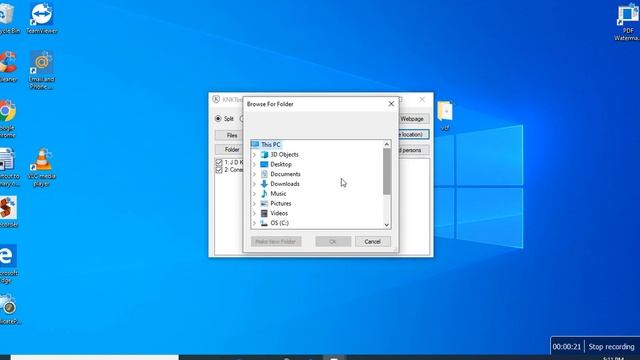Click the folder tree scroll-down arrow
Screen dimensions: 640x360
[x=387, y=225]
